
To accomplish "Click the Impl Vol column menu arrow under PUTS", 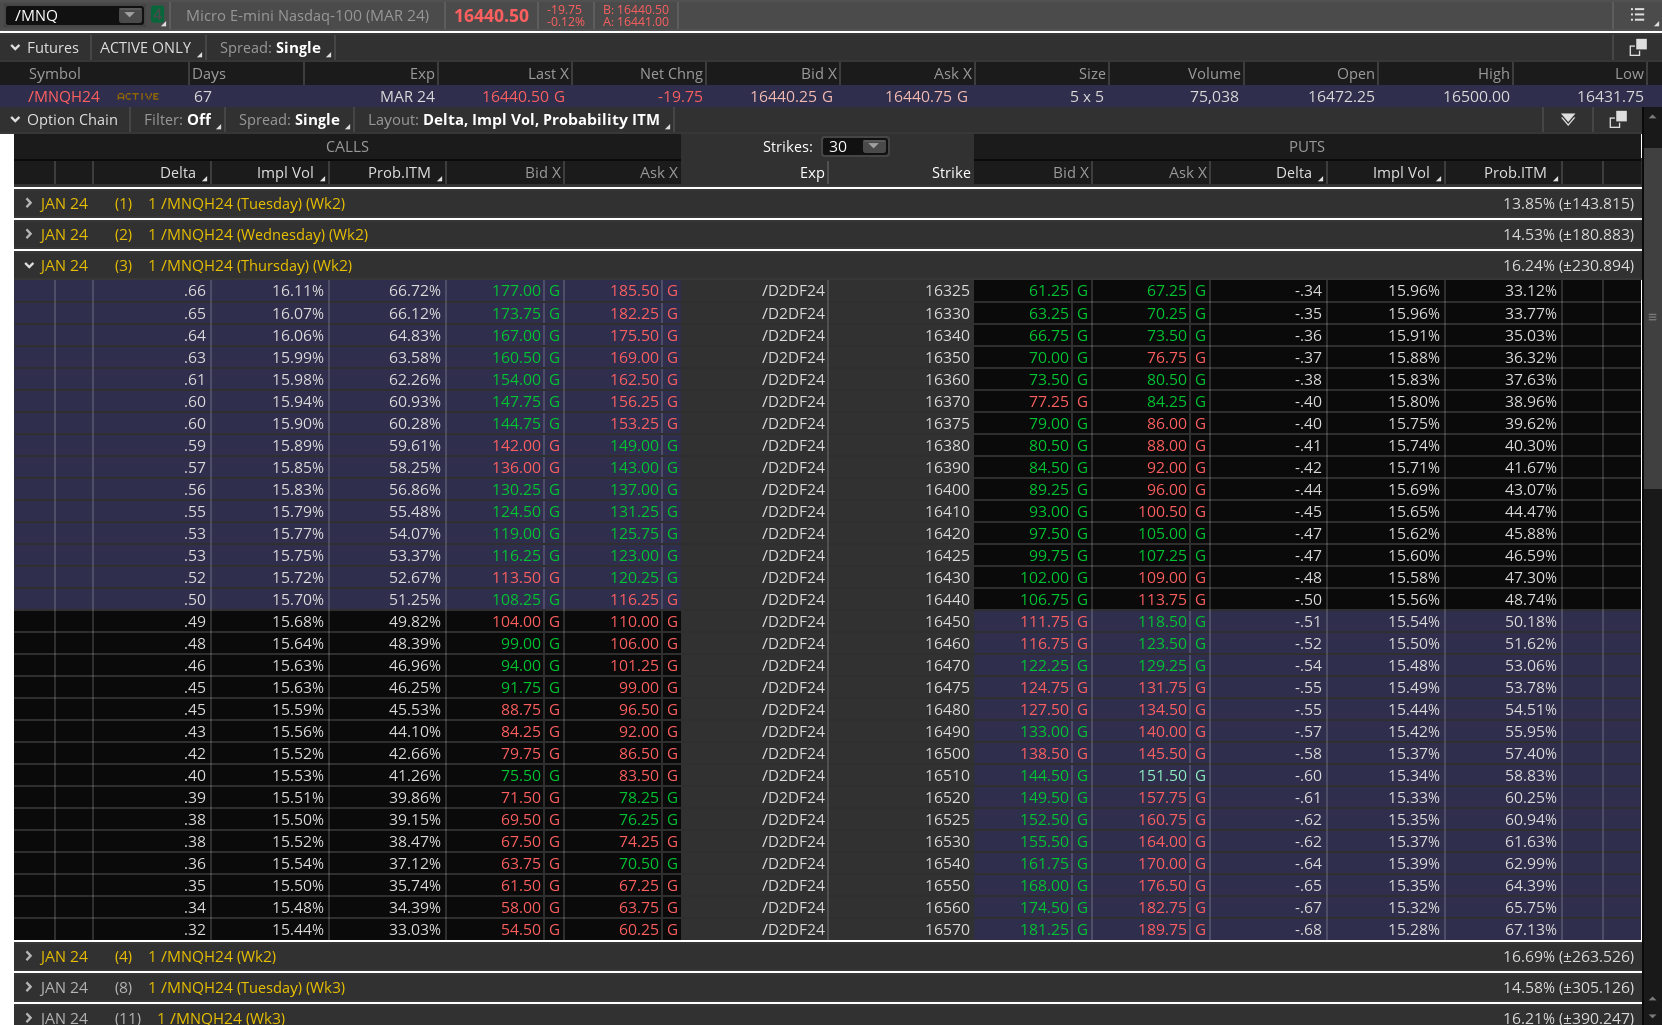I will coord(1439,177).
